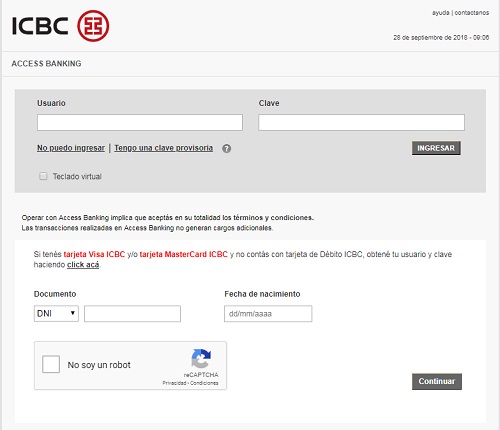Focus the Usuario input field
500x430 pixels.
[x=140, y=122]
